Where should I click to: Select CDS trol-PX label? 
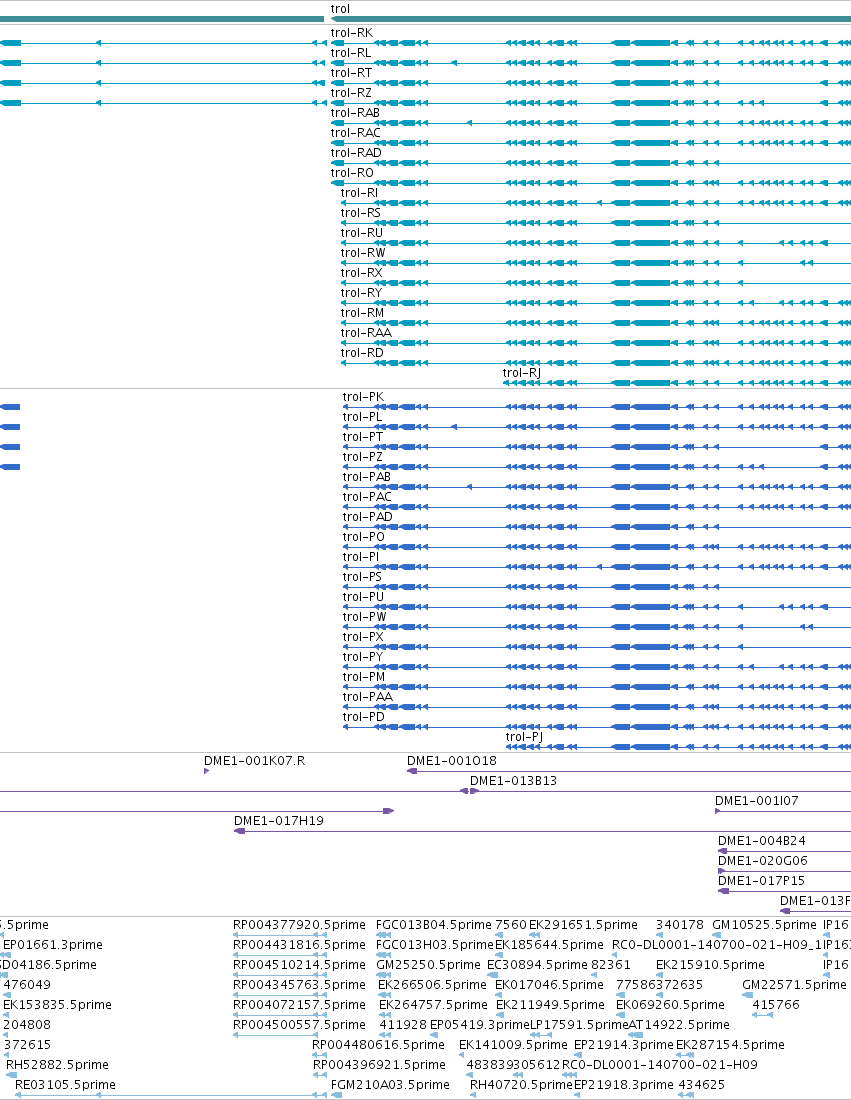363,637
